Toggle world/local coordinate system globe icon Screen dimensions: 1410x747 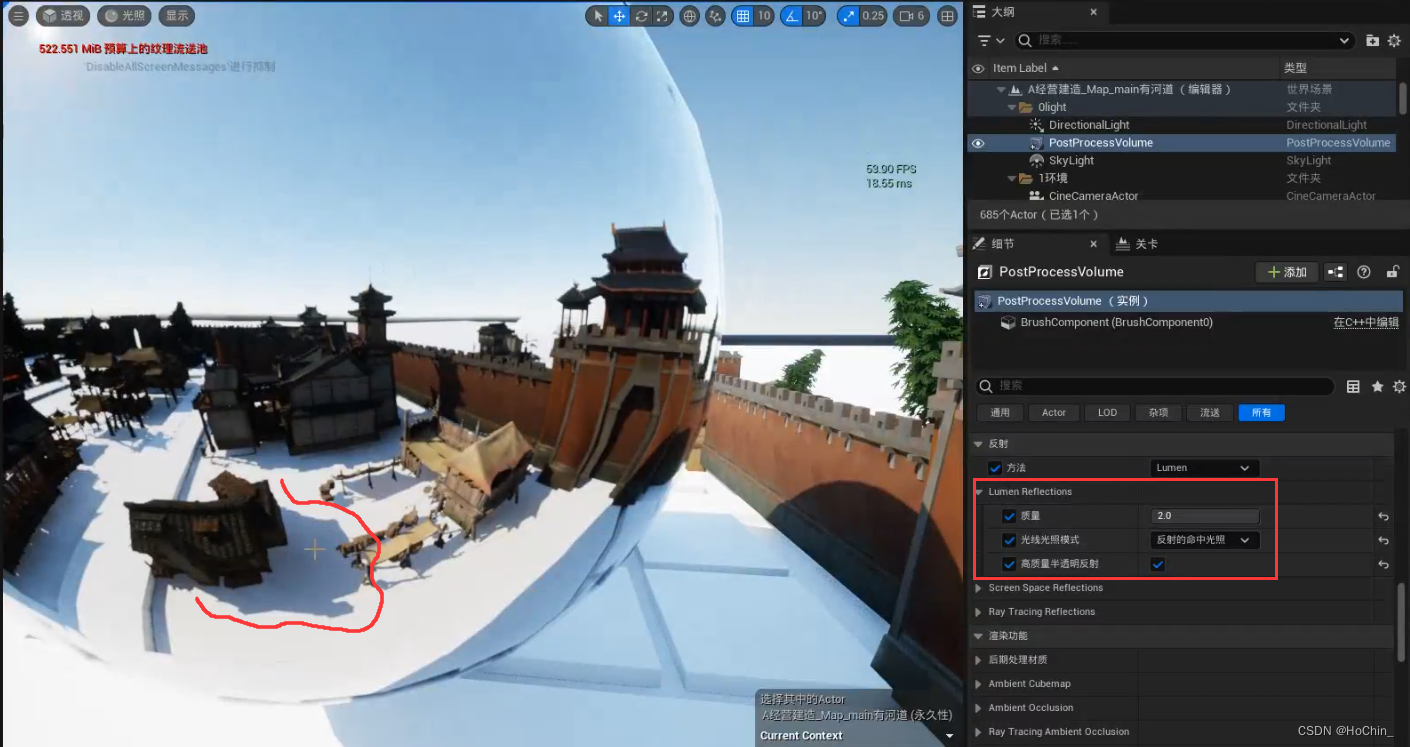(x=689, y=16)
